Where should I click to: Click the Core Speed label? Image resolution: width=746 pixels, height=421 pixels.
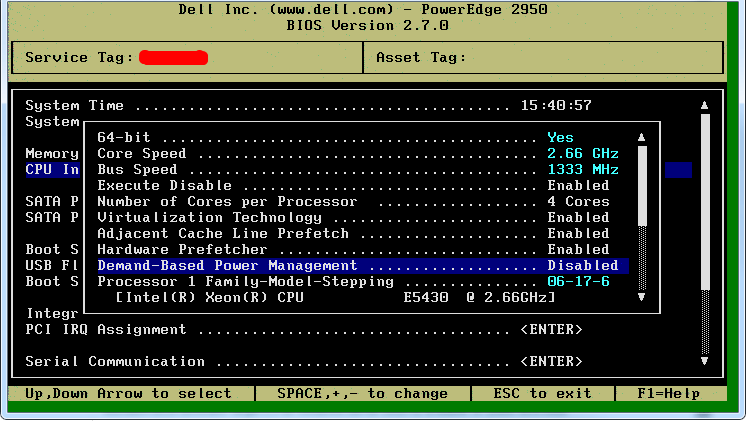point(142,154)
